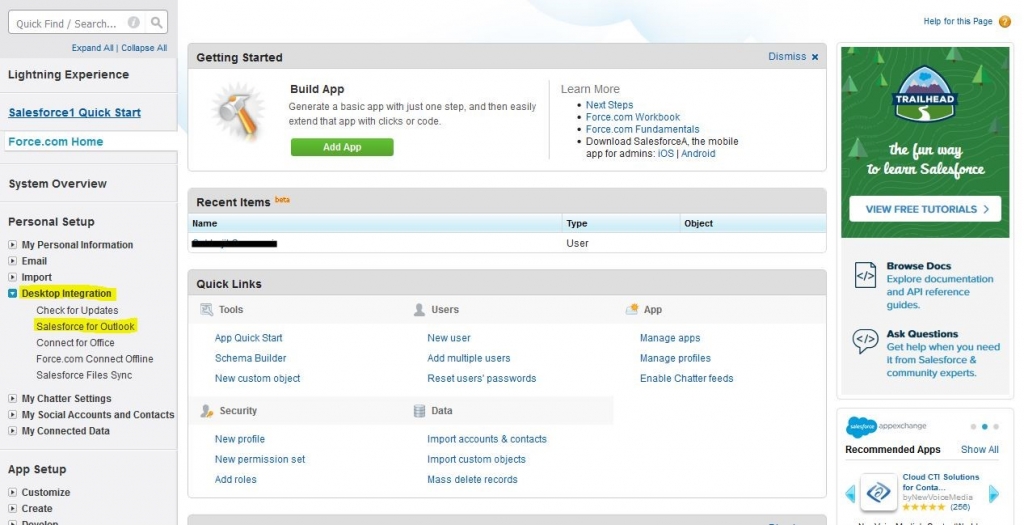Click the Quick Find search magnifier icon
The height and width of the screenshot is (525, 1024).
click(x=156, y=23)
